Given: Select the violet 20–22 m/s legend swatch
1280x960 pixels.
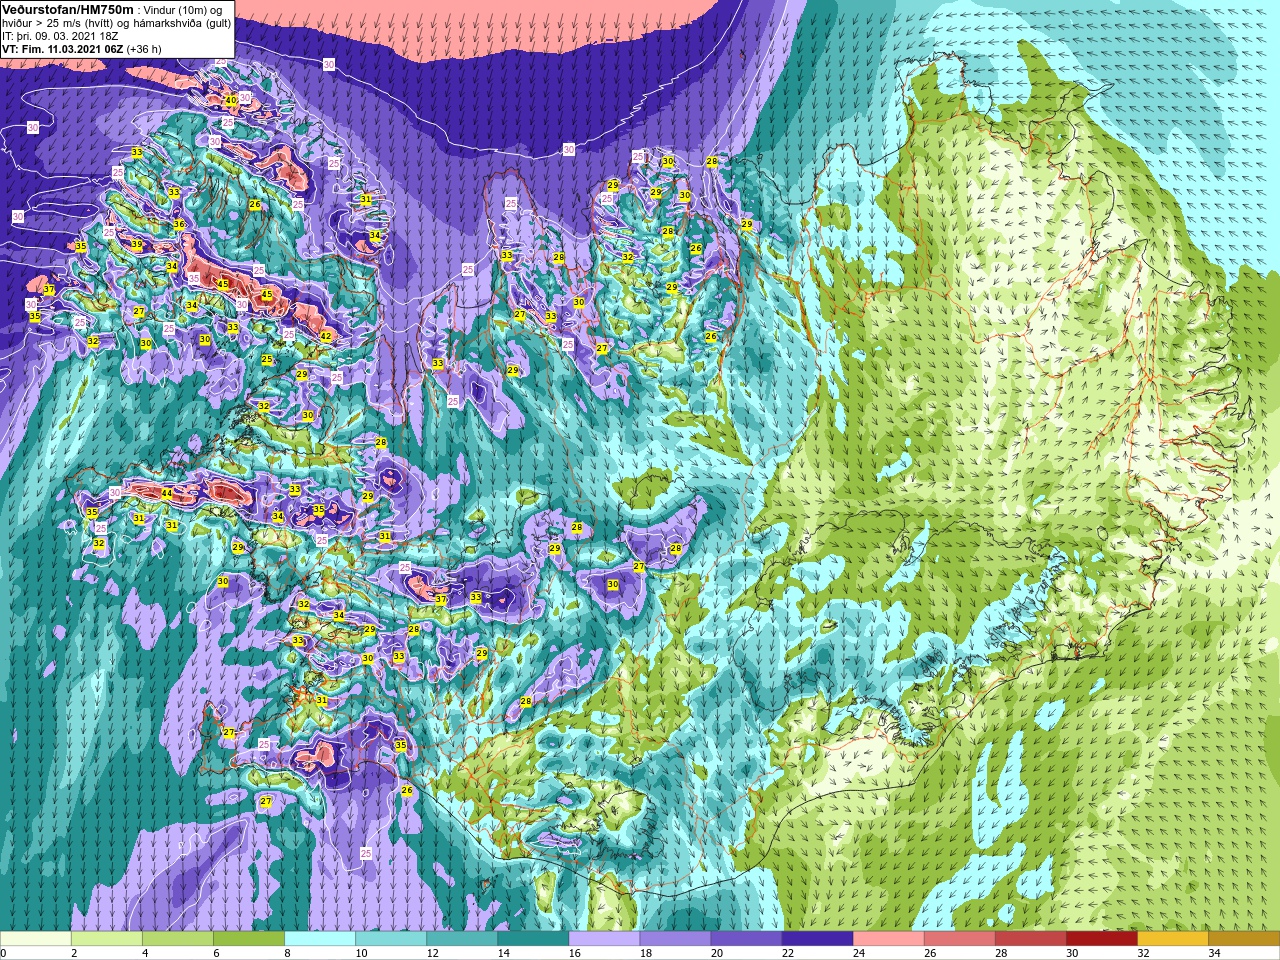Looking at the screenshot, I should point(746,939).
